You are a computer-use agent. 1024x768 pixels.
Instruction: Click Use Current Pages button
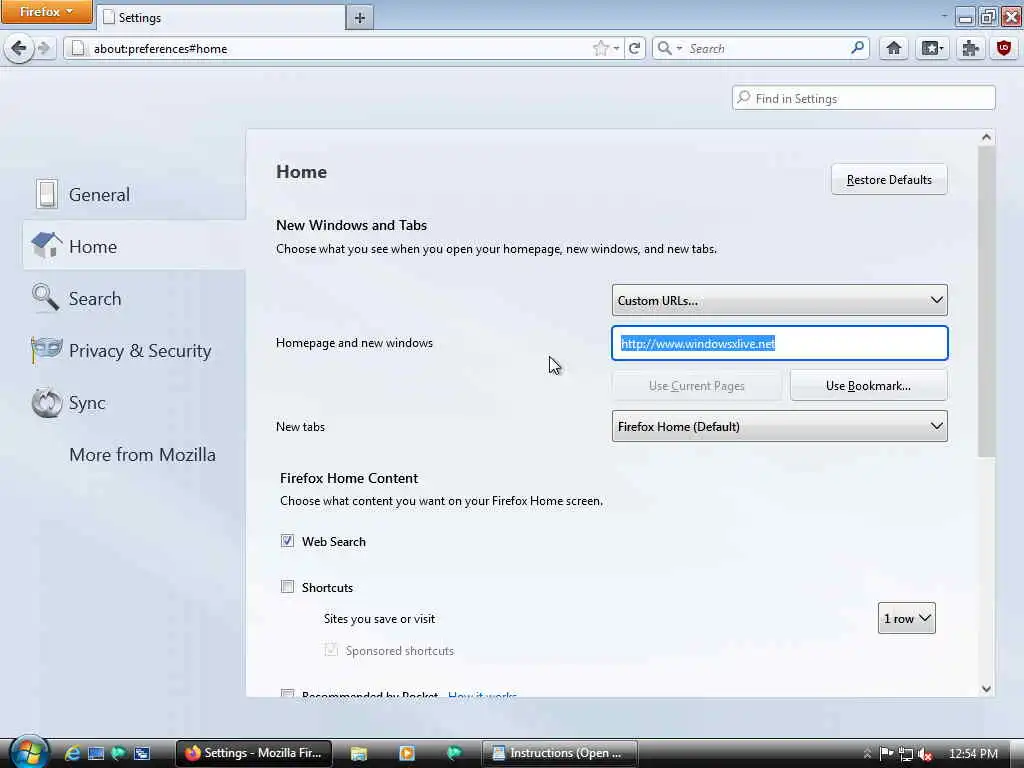pos(696,385)
